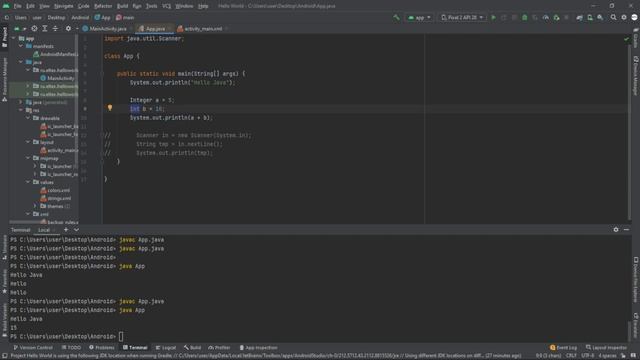
Task: Open project panel options gear
Action: coord(68,29)
